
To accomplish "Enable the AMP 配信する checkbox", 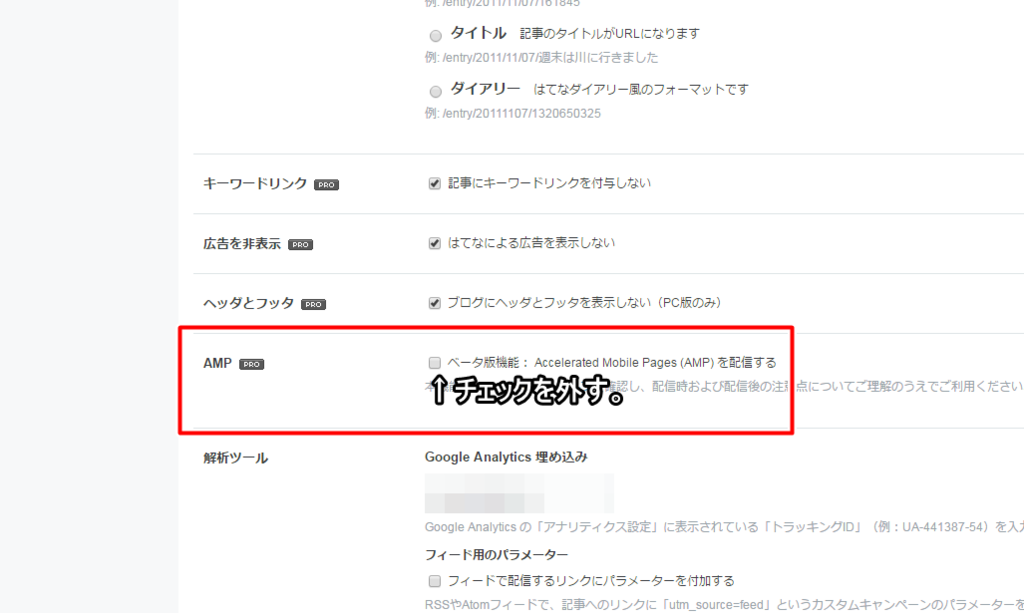I will [x=434, y=363].
